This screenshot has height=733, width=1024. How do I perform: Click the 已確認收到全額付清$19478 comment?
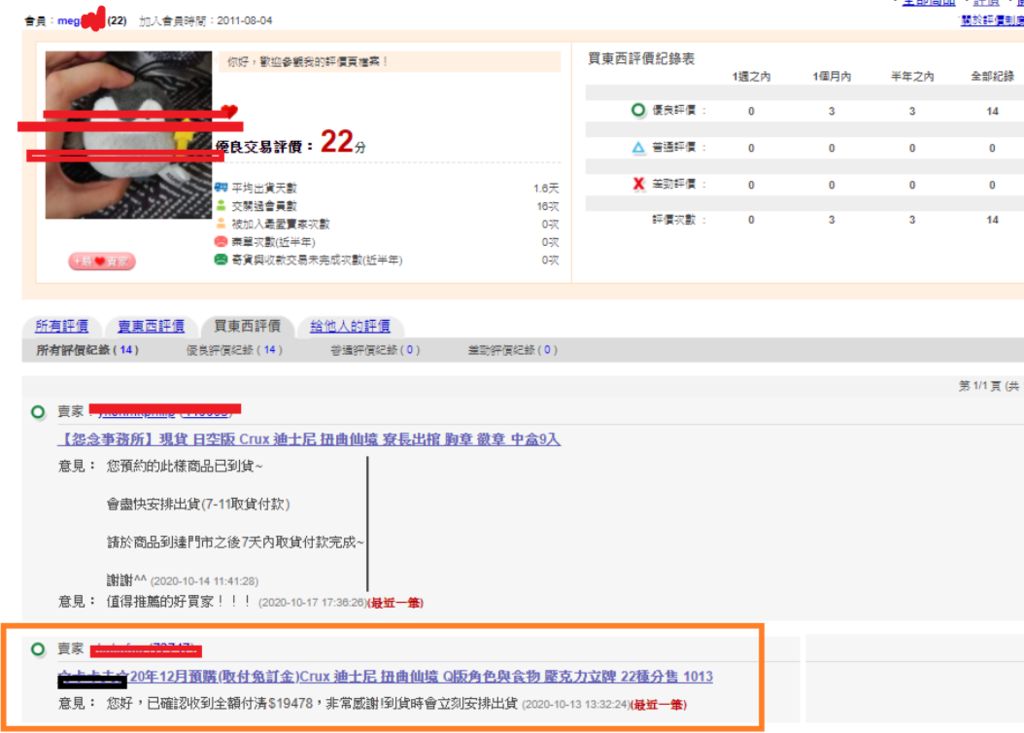312,704
